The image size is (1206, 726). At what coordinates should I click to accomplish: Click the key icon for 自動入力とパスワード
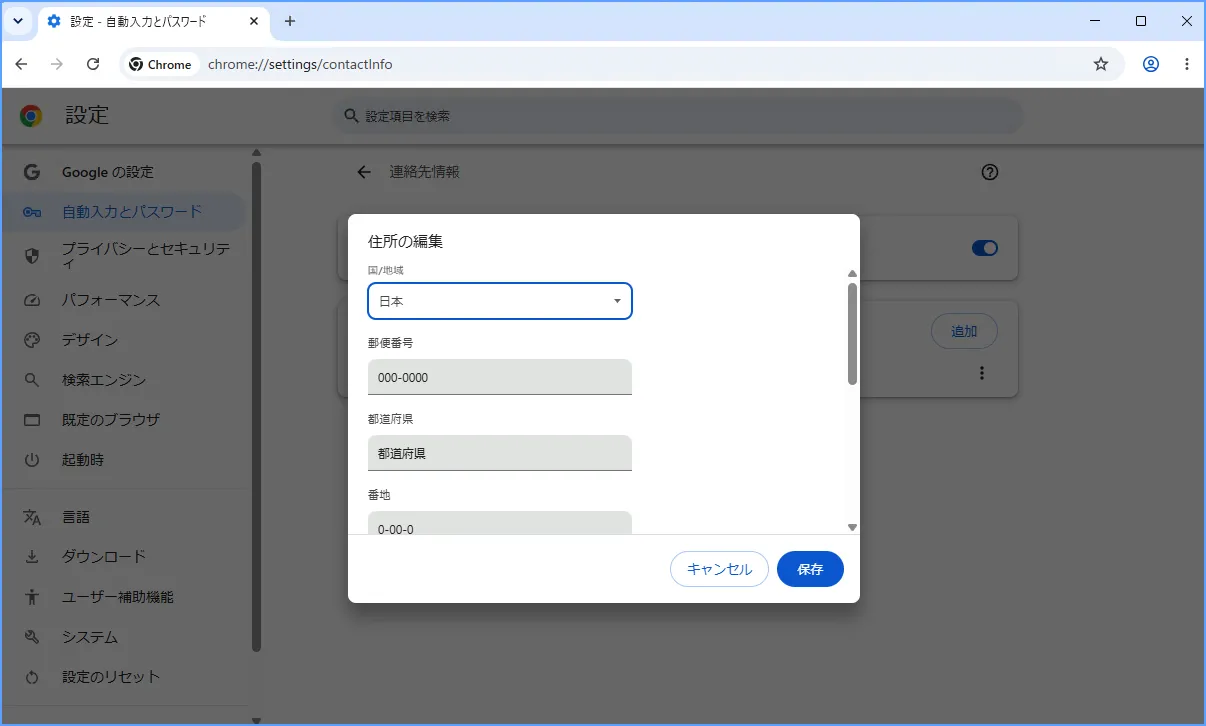coord(32,212)
